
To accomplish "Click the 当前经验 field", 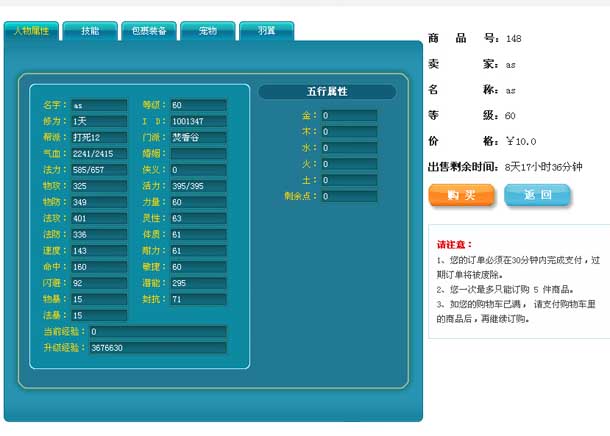I will [157, 331].
